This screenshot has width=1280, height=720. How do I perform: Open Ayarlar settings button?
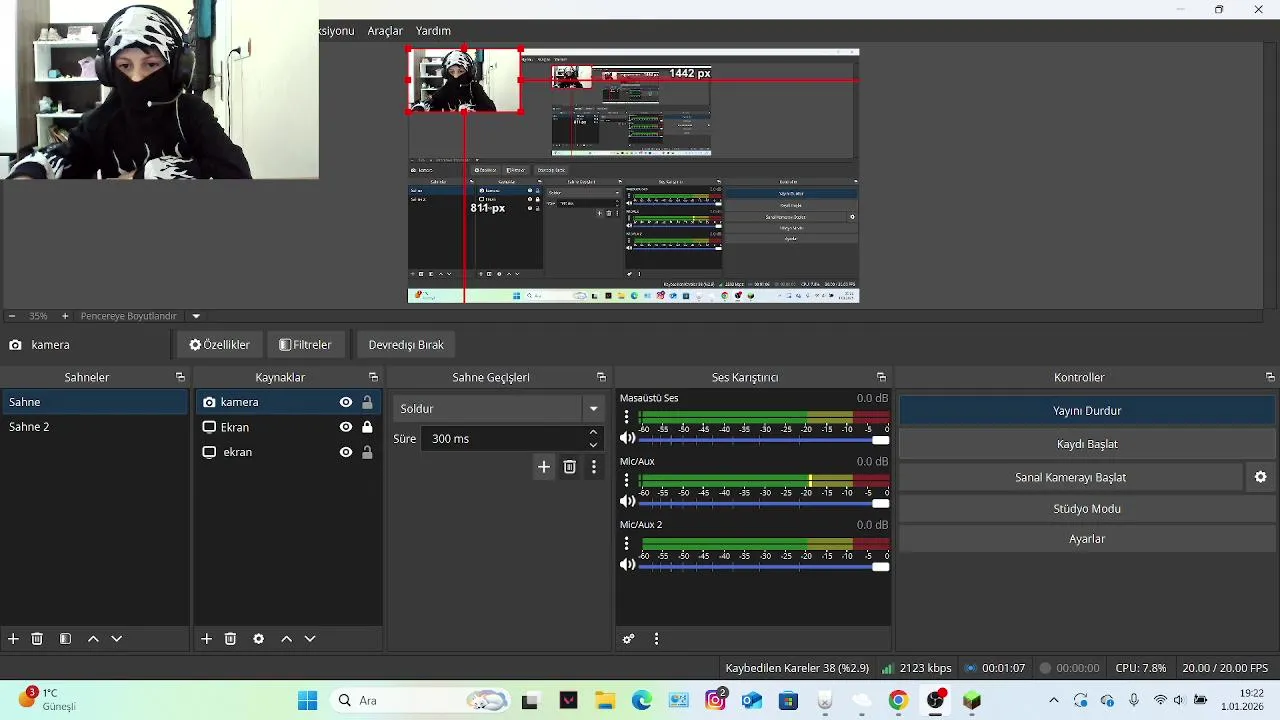pos(1087,538)
